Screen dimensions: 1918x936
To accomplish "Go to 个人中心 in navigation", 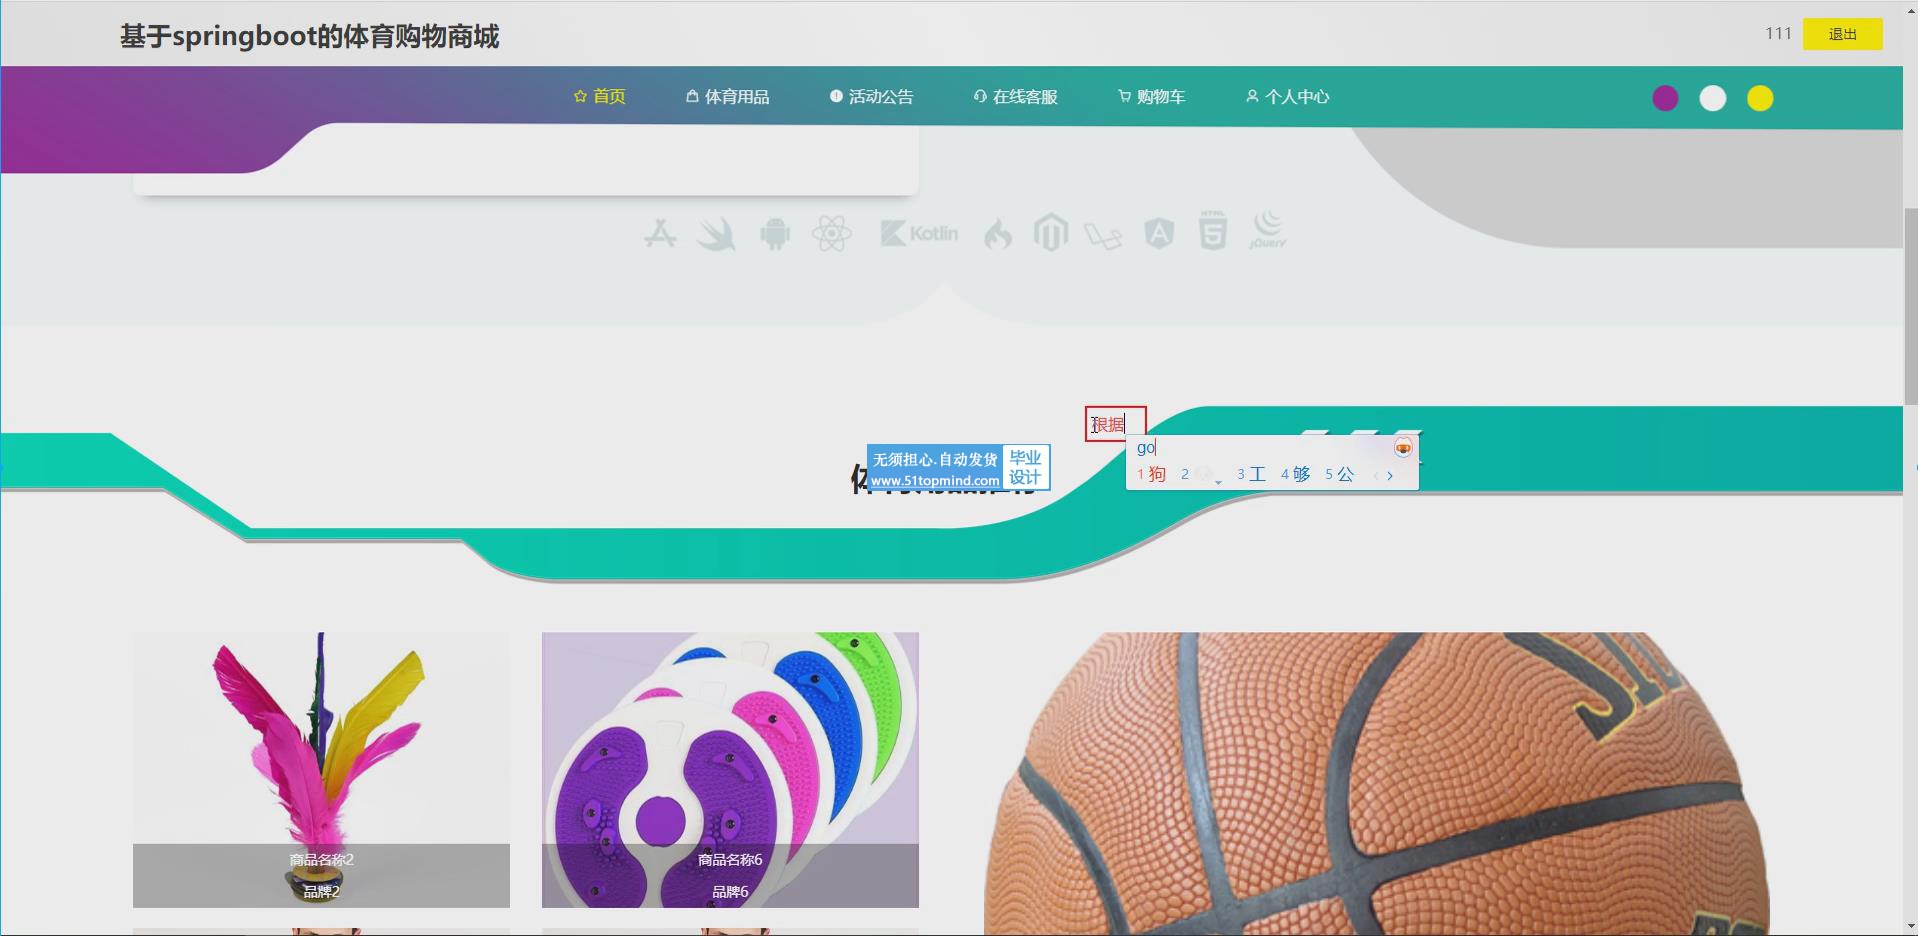I will coord(1287,97).
